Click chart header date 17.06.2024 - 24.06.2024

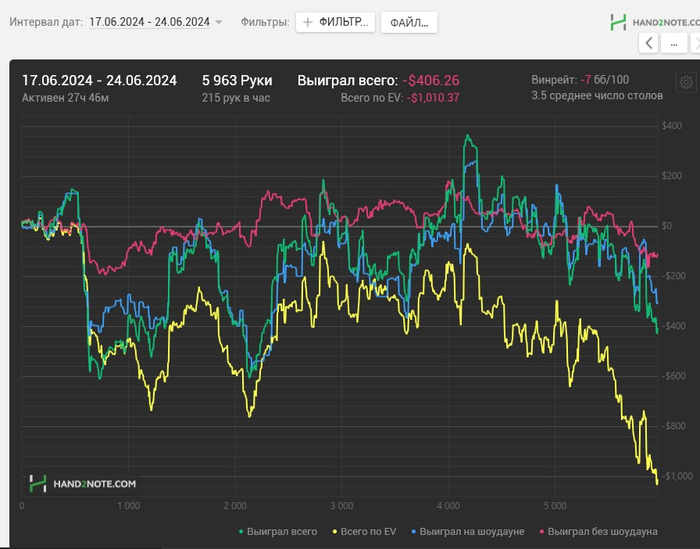[x=99, y=80]
